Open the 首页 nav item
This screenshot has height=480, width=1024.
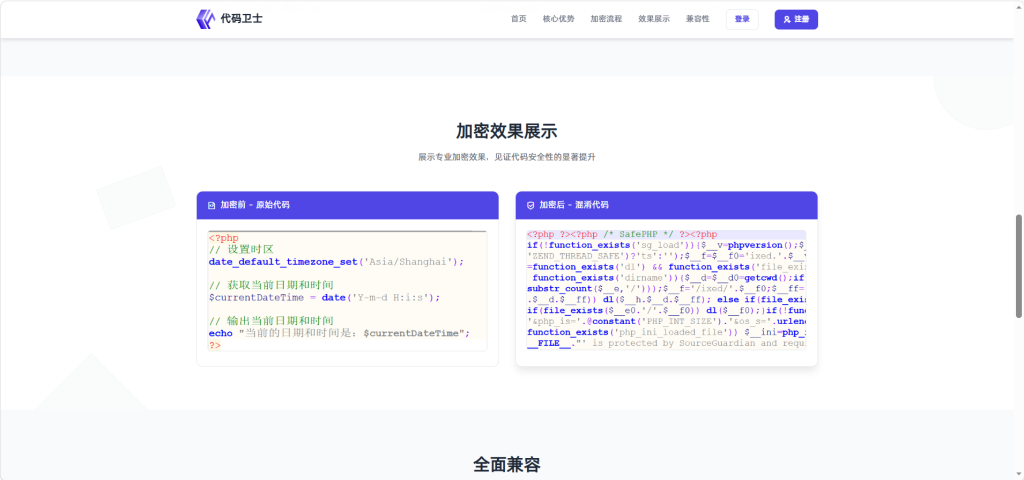519,19
